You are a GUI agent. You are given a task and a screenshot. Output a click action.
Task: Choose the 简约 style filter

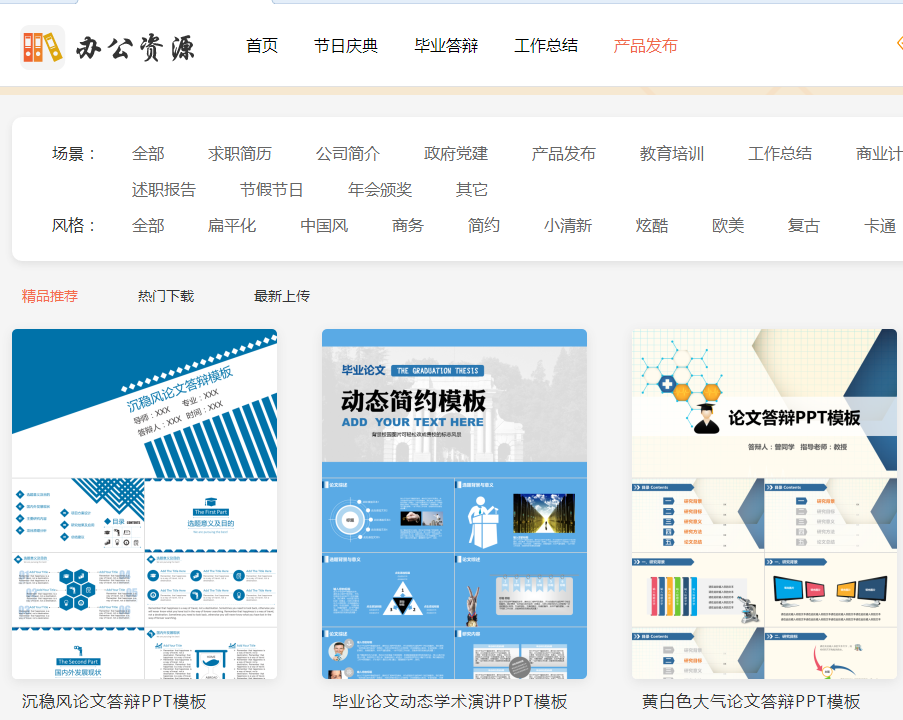pyautogui.click(x=484, y=225)
